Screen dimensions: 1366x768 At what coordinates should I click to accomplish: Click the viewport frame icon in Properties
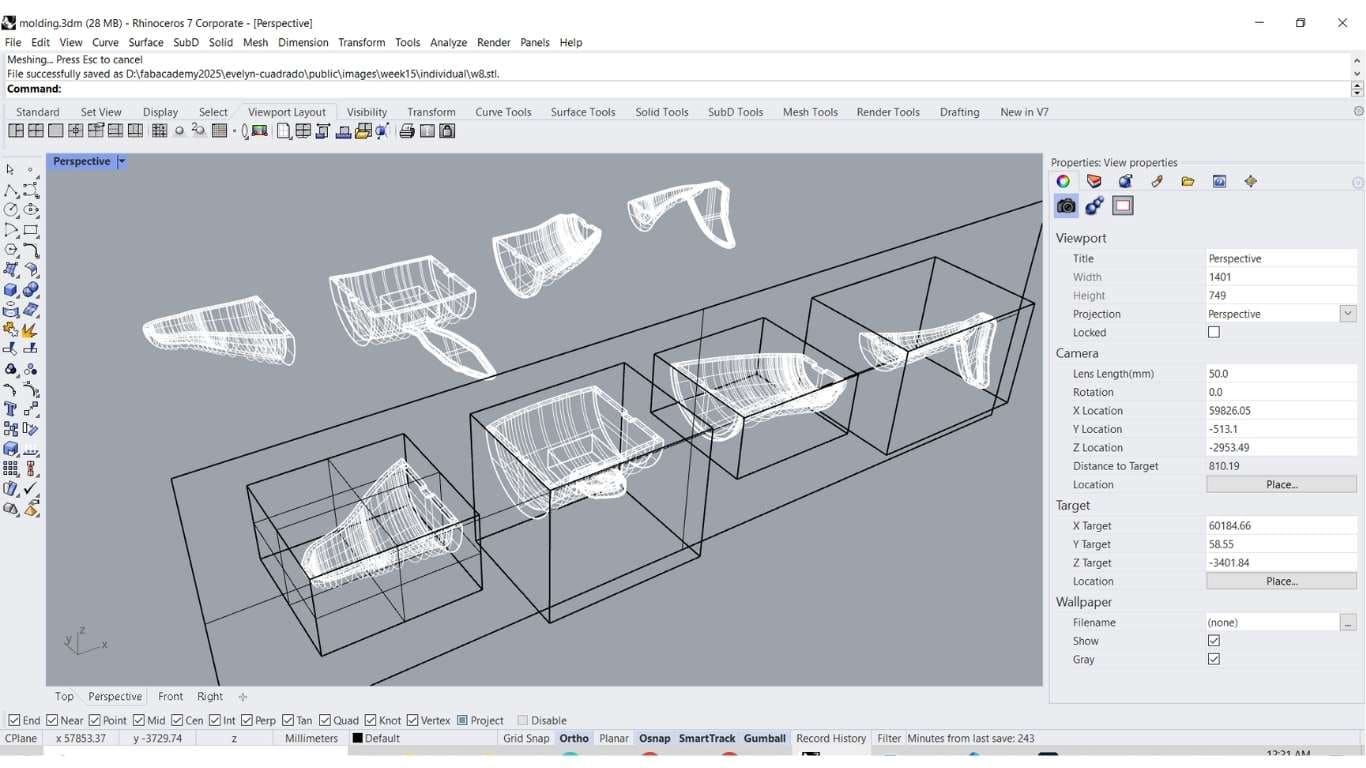[x=1123, y=206]
